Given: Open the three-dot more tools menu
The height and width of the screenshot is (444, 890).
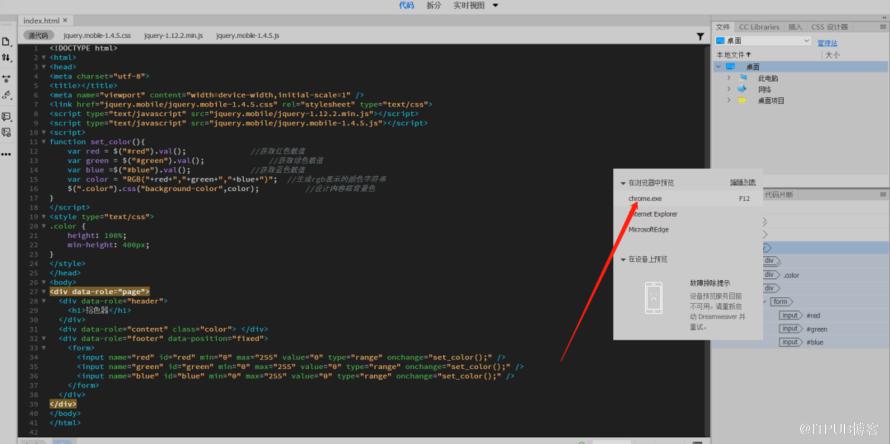Looking at the screenshot, I should tap(7, 154).
